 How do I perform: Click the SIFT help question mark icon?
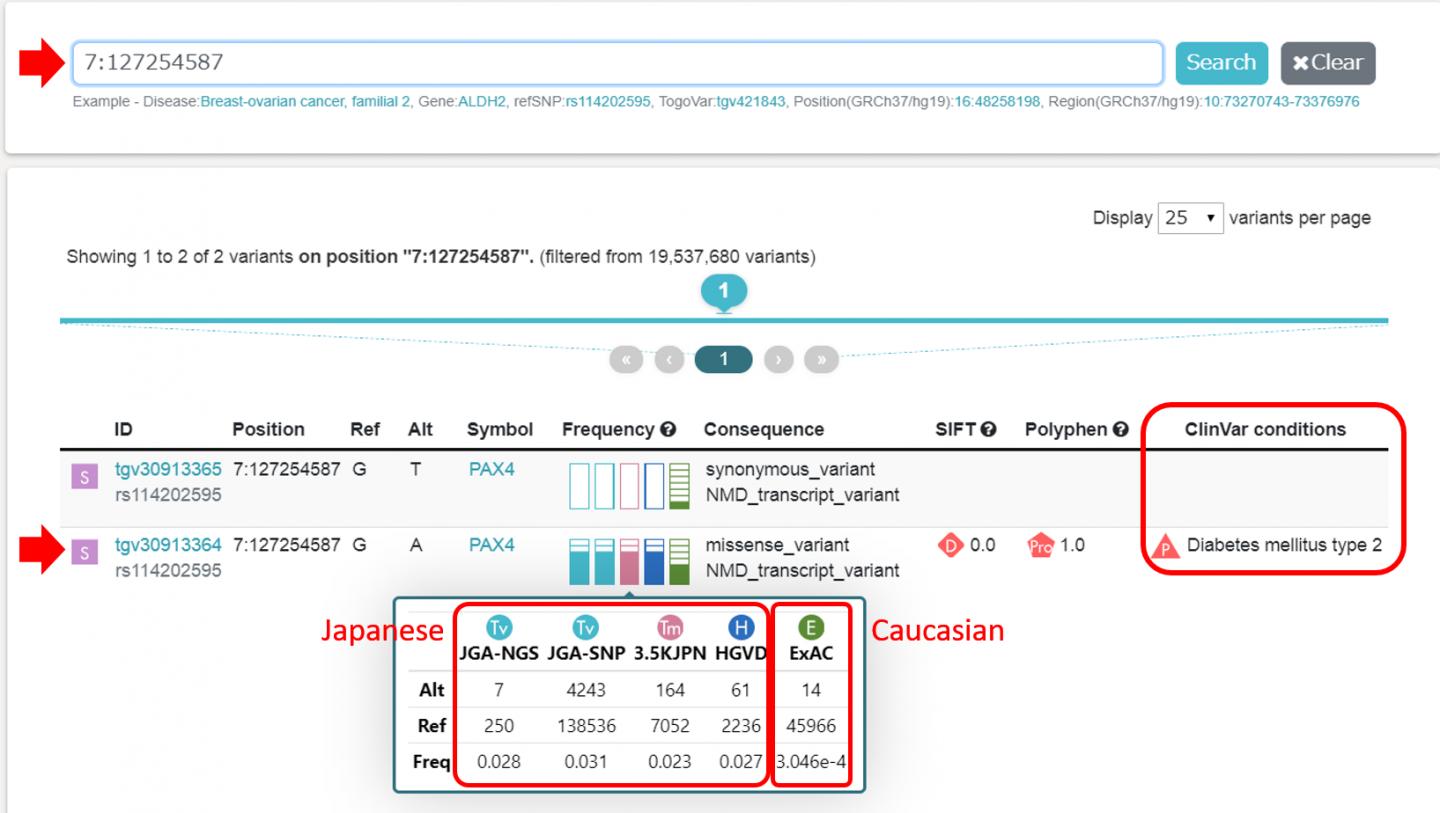pyautogui.click(x=989, y=430)
